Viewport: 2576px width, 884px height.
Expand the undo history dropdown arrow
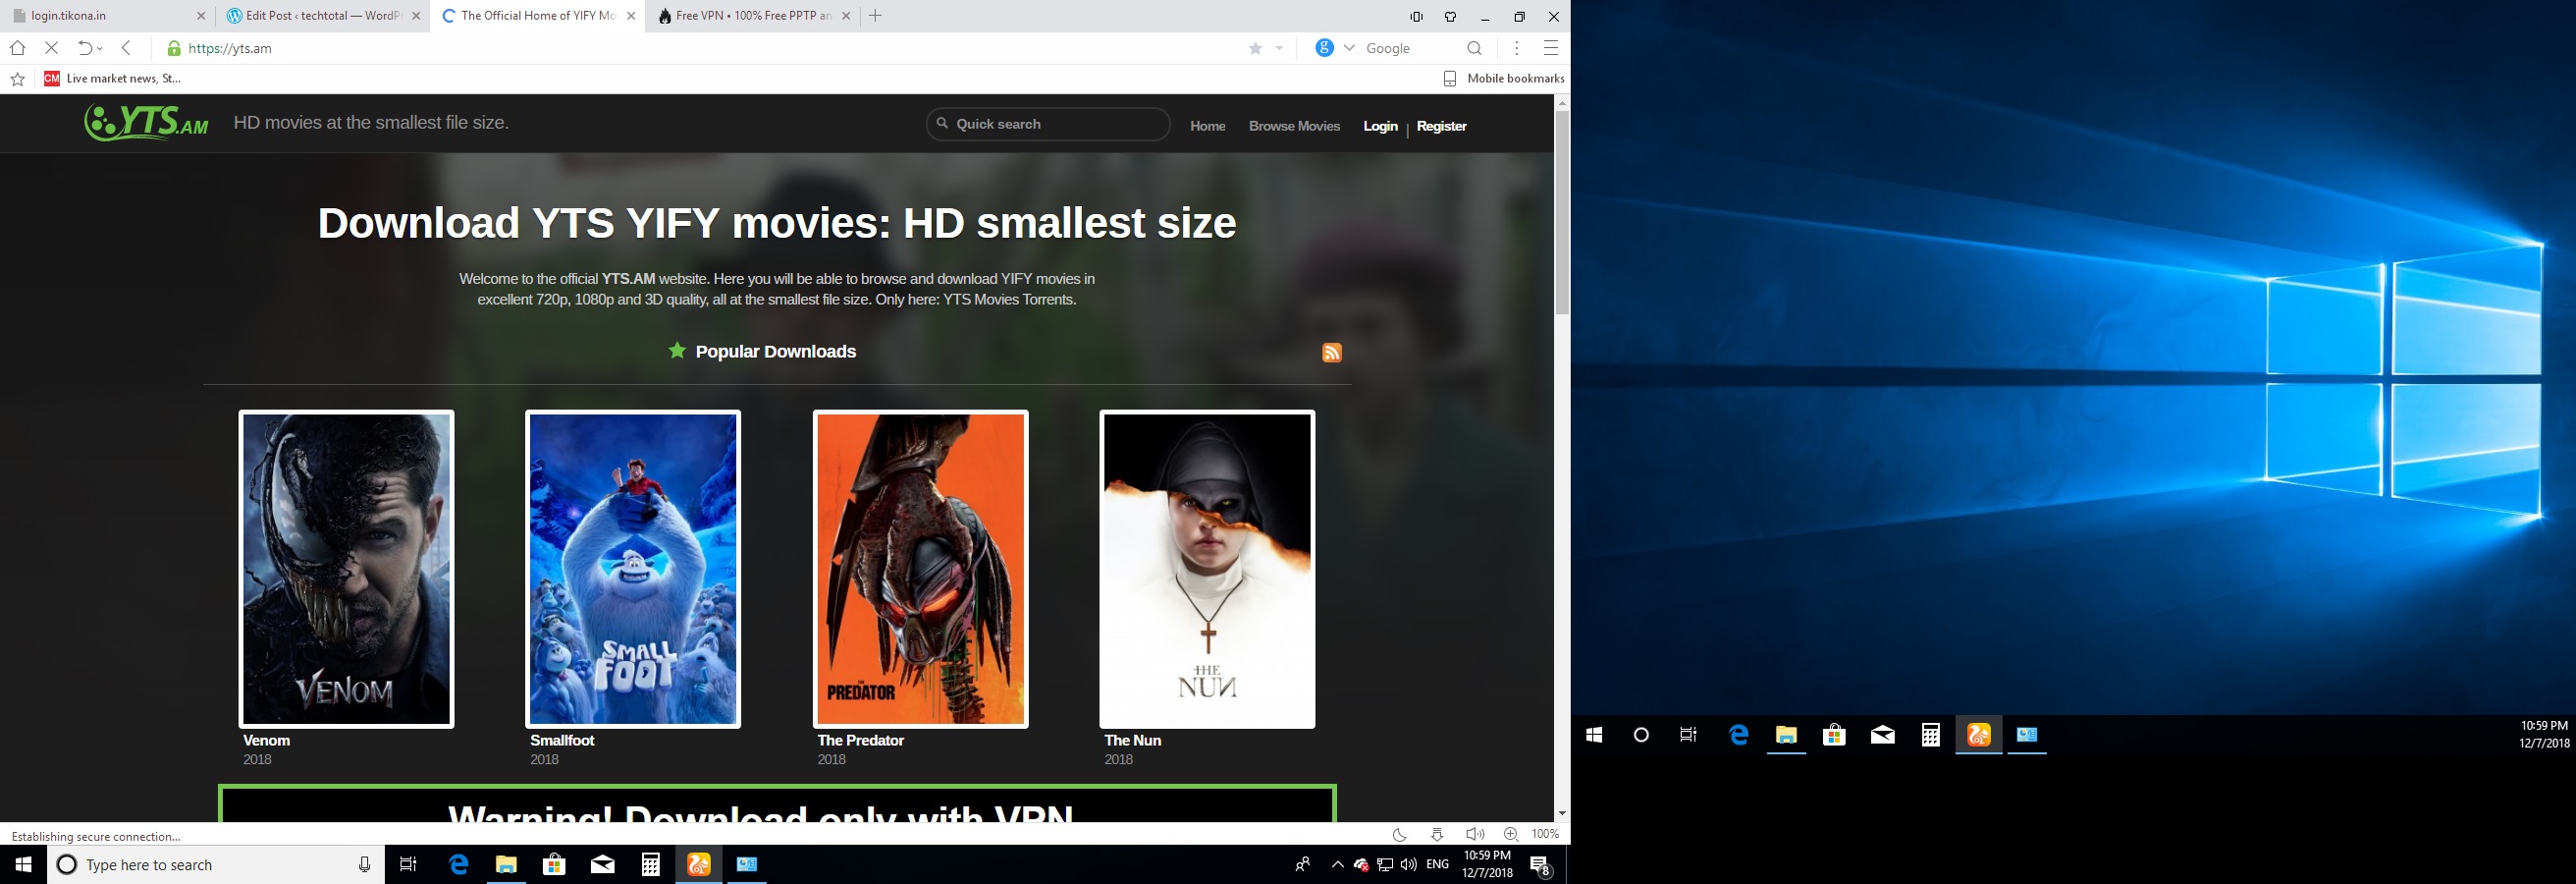(100, 49)
